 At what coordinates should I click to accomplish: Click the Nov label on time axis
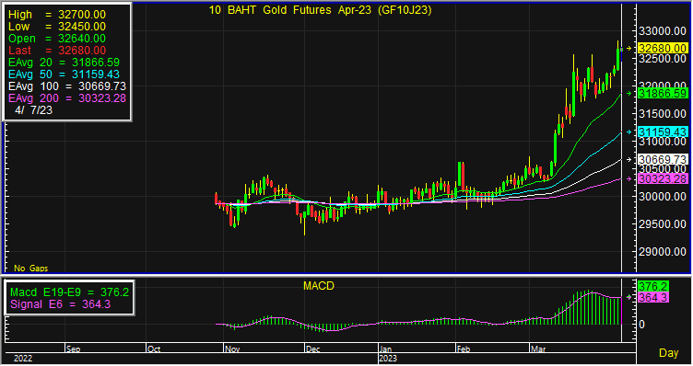232,349
